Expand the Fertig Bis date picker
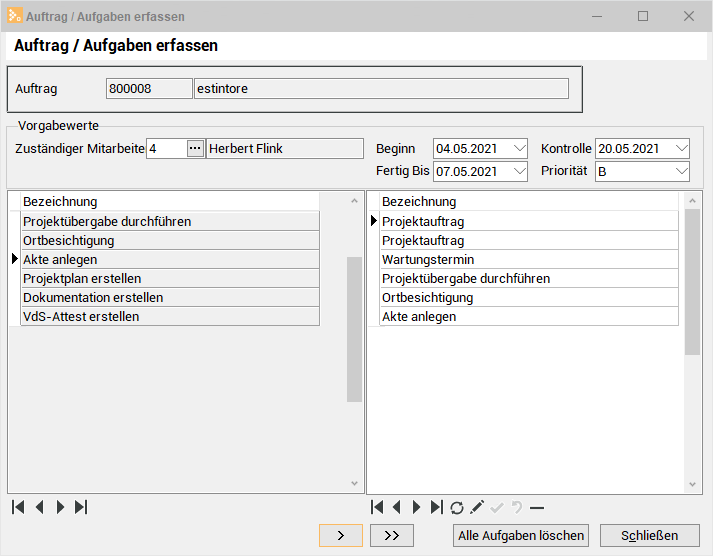Viewport: 713px width, 556px height. coord(519,171)
